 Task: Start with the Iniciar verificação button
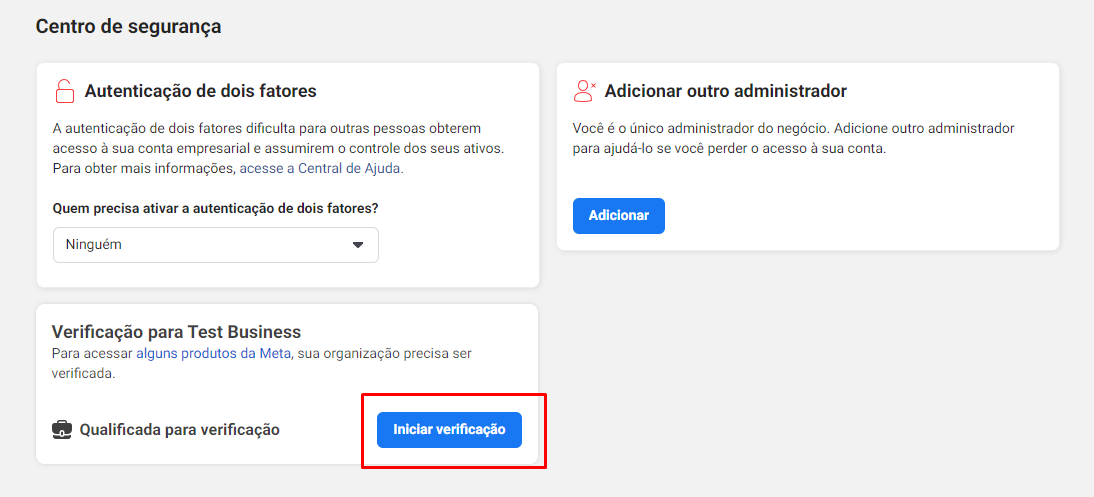click(449, 429)
